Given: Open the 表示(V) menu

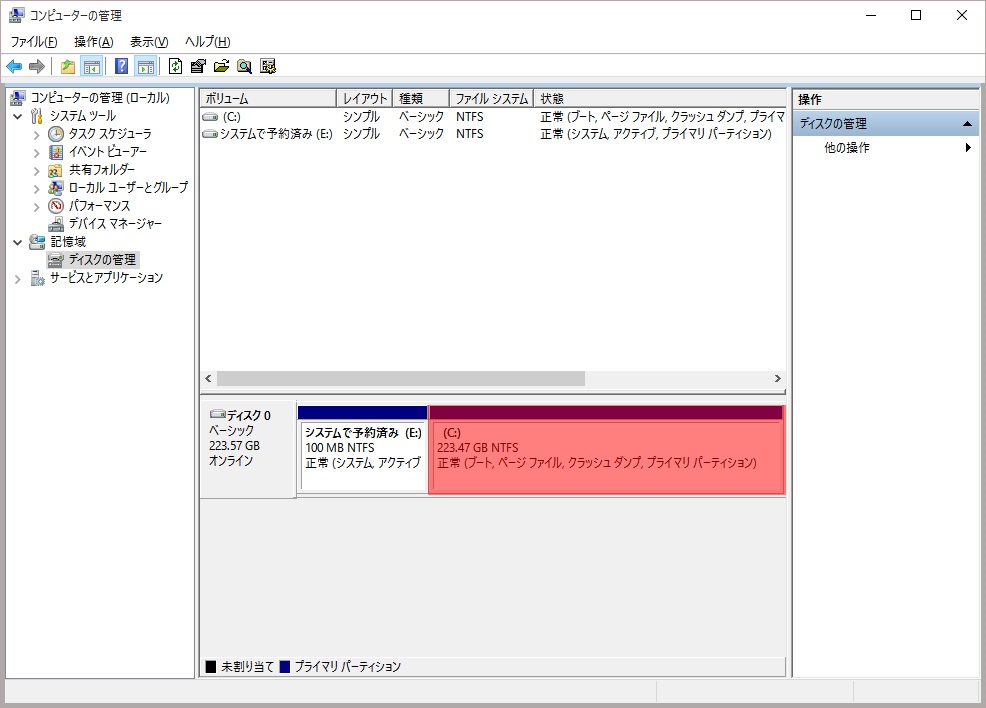Looking at the screenshot, I should point(149,41).
